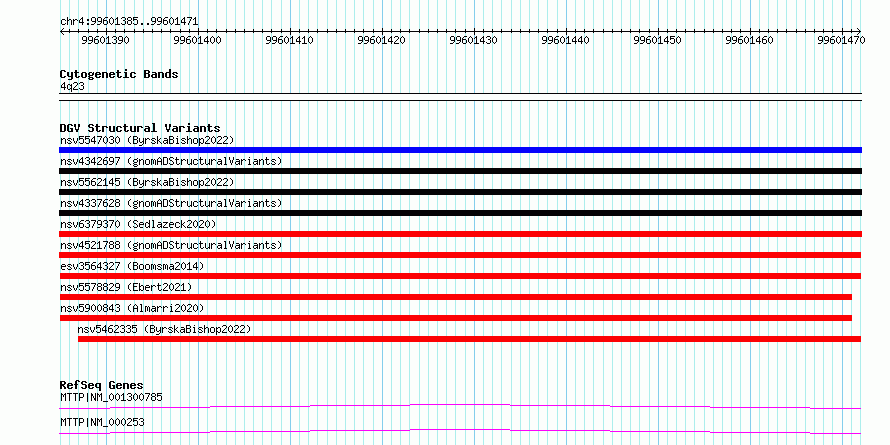Select the nsv5562145 black variant bar
The width and height of the screenshot is (890, 445).
(460, 192)
